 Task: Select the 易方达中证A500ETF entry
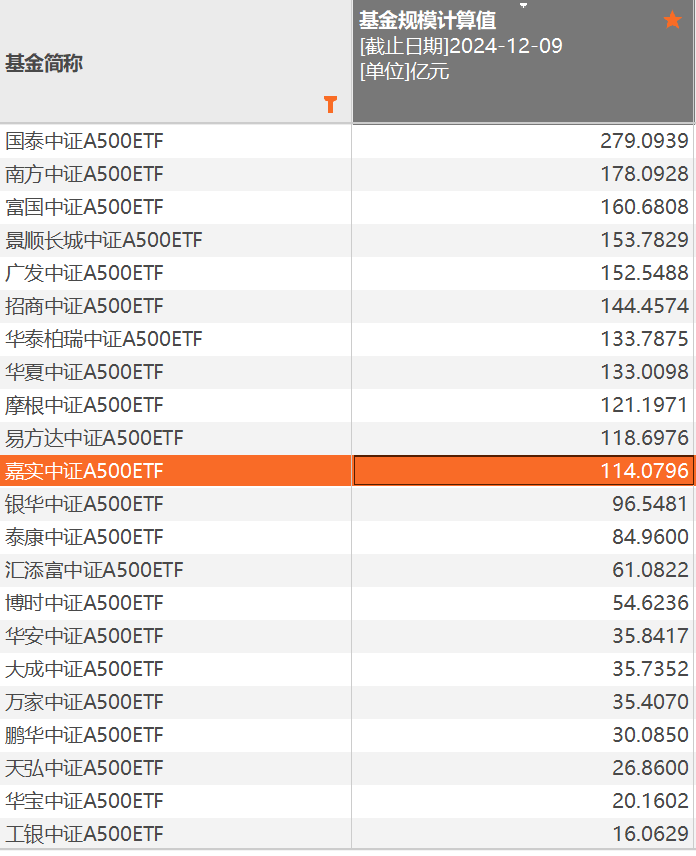(94, 438)
